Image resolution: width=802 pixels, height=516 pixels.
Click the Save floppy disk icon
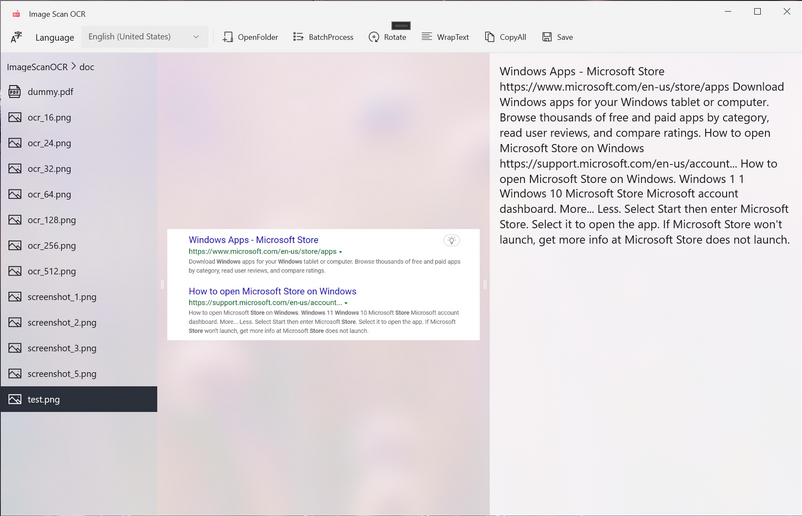[x=547, y=37]
